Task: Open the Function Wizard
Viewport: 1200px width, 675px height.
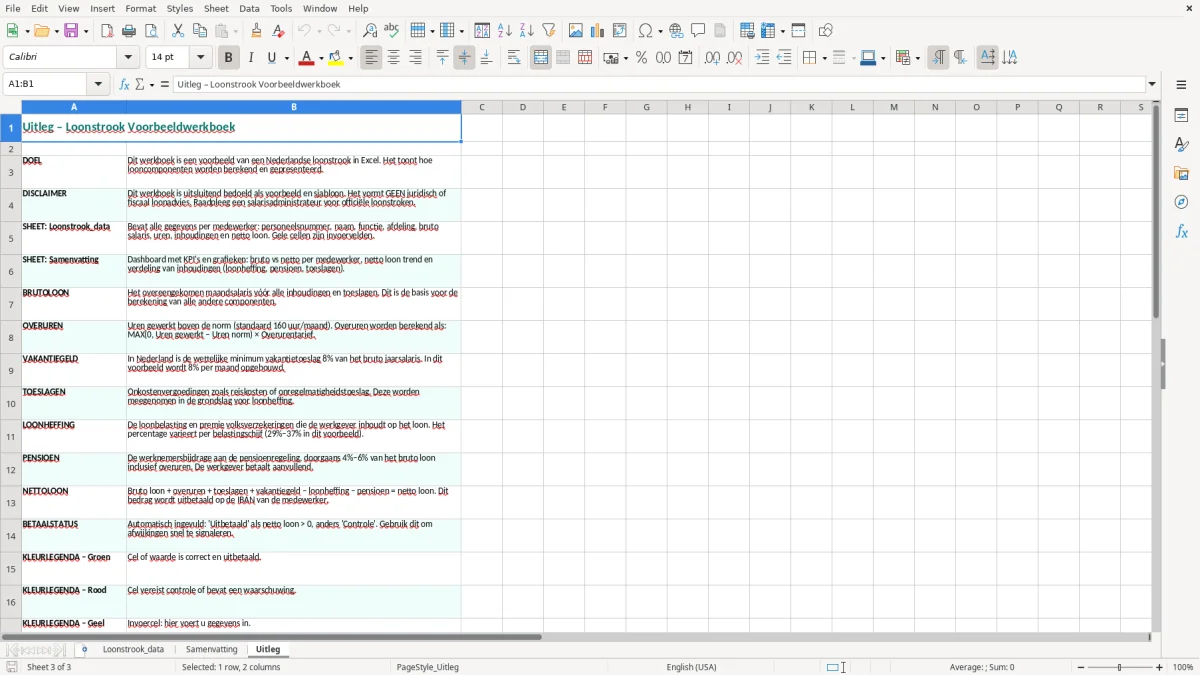Action: pyautogui.click(x=125, y=84)
